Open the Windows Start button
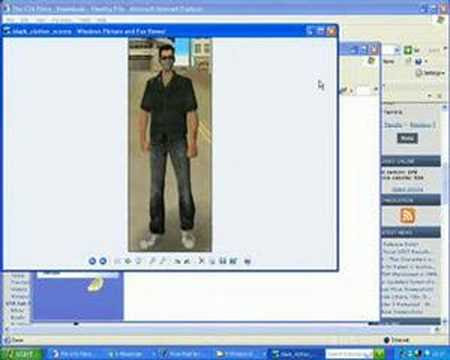450x360 pixels. point(21,354)
